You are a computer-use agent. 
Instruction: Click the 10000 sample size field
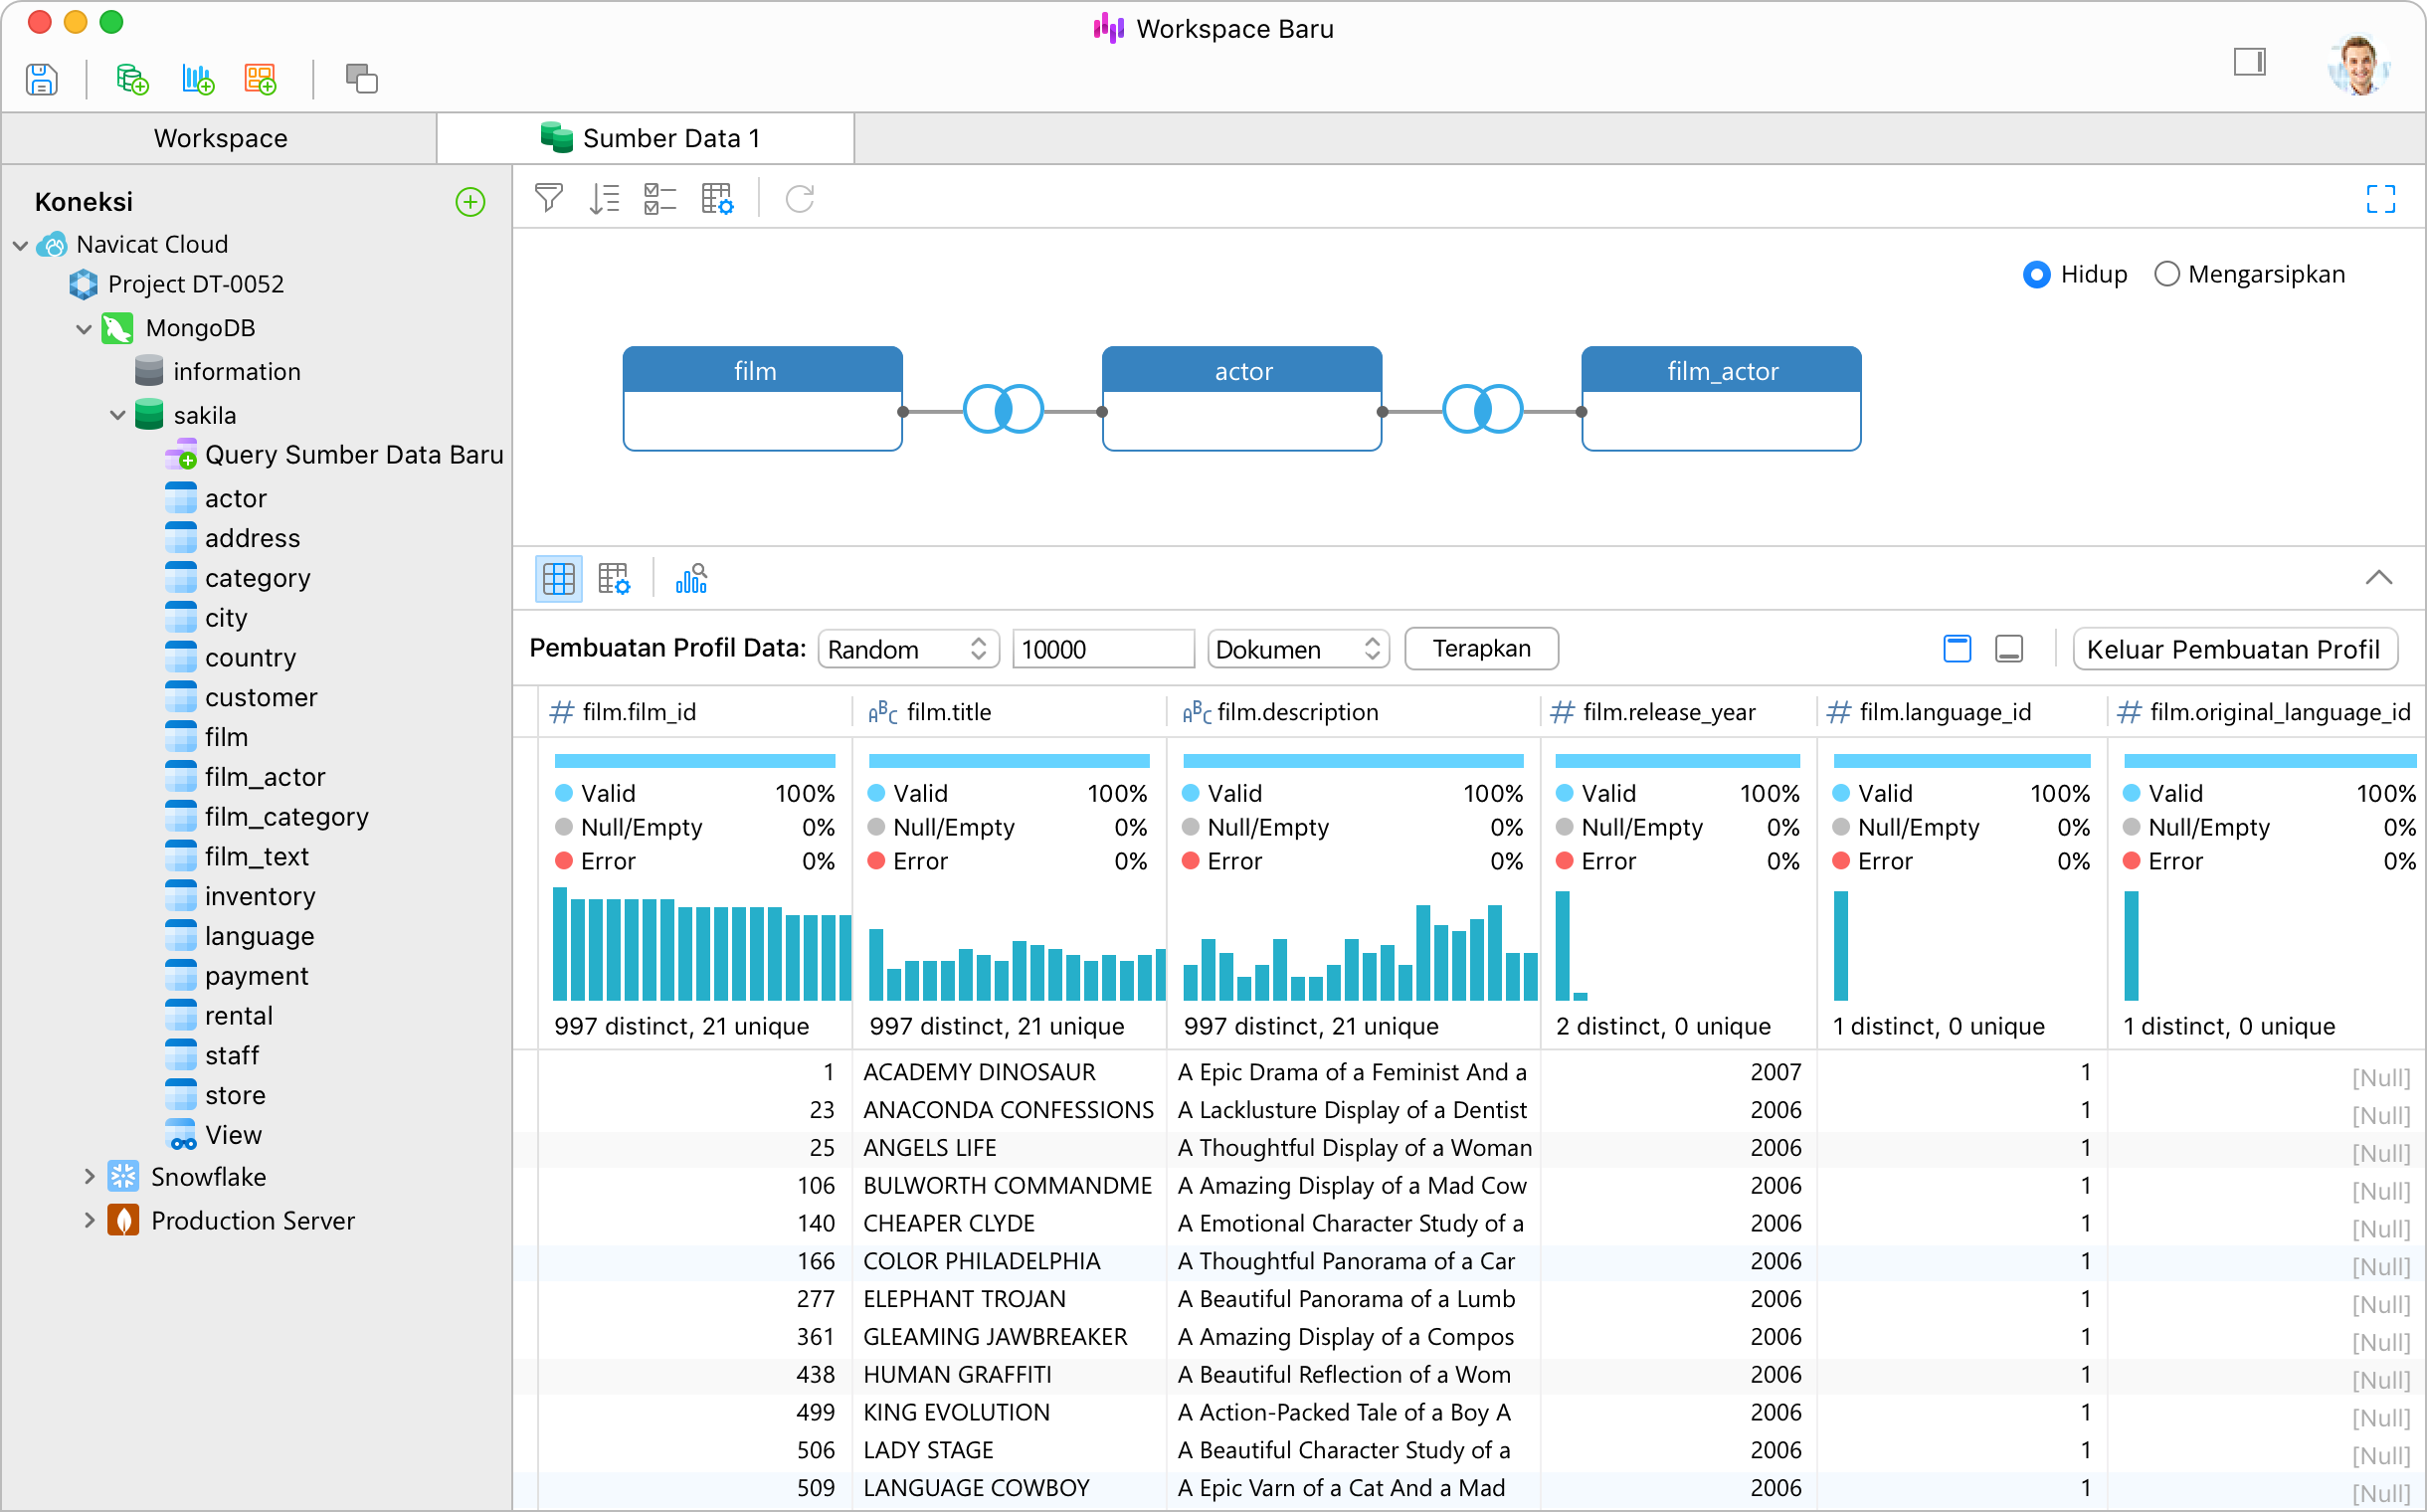click(x=1102, y=649)
